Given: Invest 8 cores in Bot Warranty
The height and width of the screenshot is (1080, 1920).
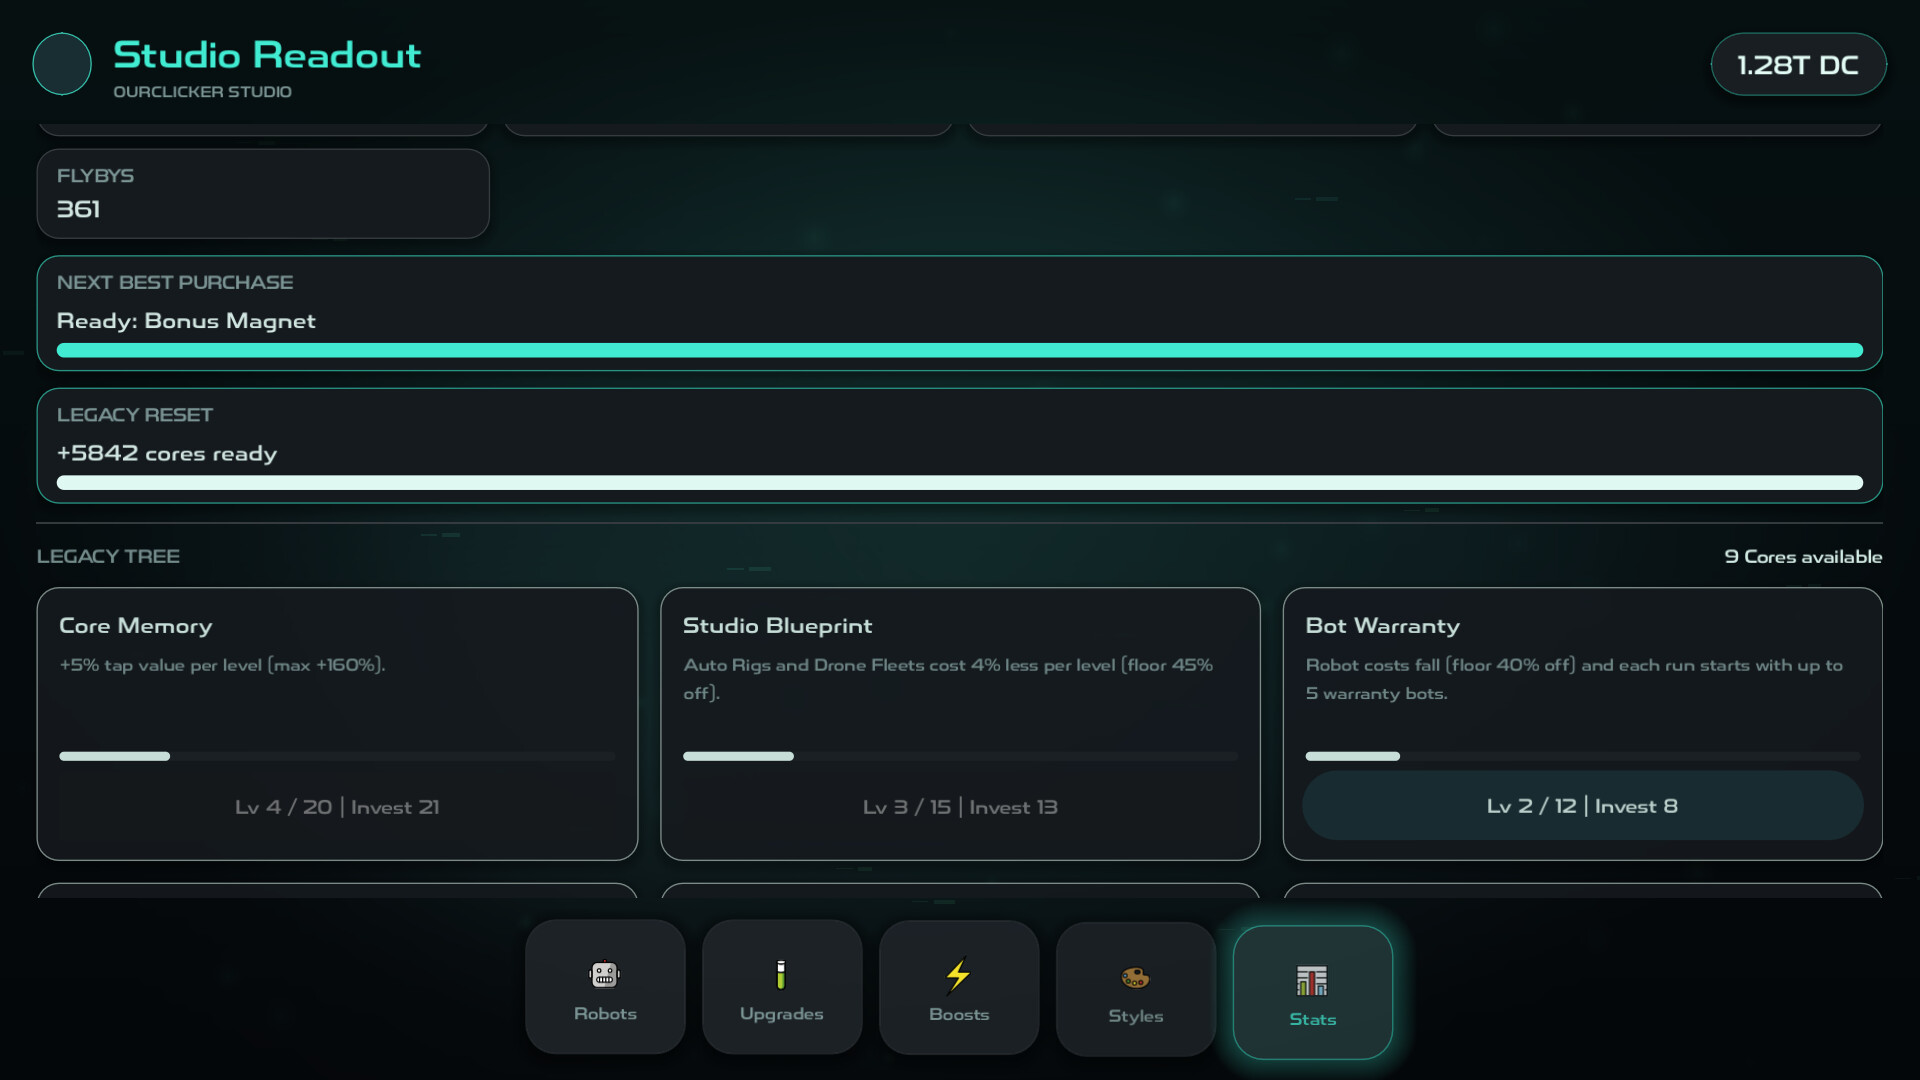Looking at the screenshot, I should click(1582, 805).
